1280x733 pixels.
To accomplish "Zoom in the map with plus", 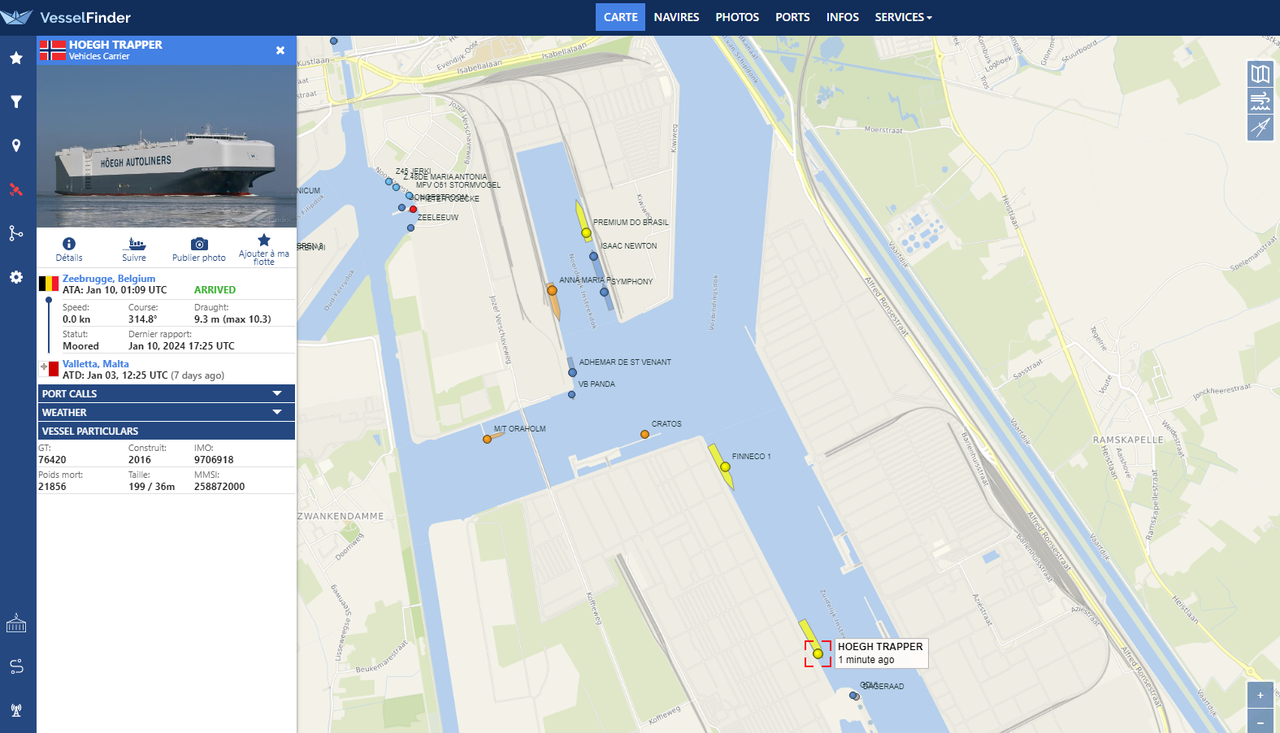I will point(1260,695).
